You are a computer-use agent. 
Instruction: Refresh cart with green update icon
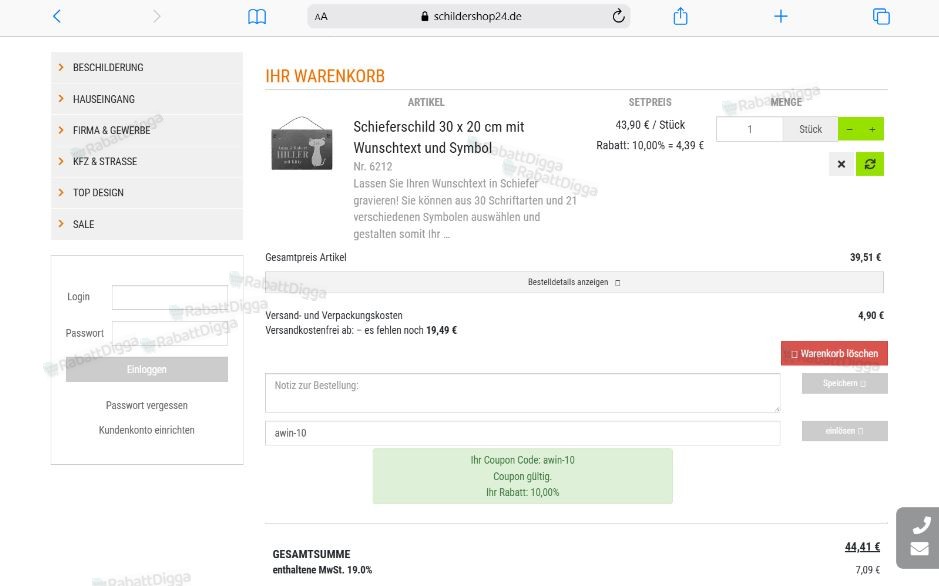(870, 164)
